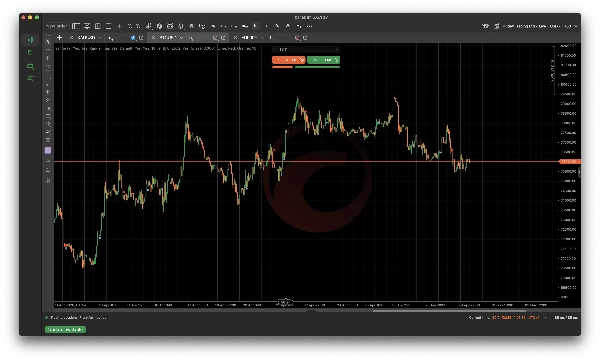Close the second (active) chart tab with its X
Screen dimensions: 600x361
tap(153, 38)
